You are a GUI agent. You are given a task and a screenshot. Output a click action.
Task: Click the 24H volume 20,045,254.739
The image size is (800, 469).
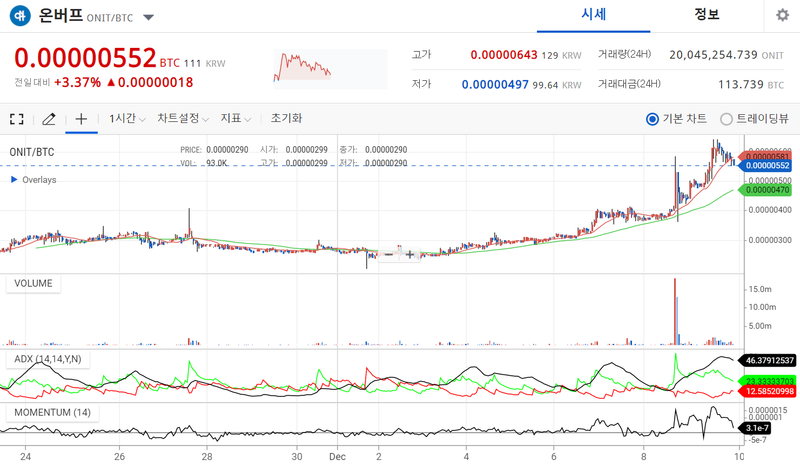coord(713,55)
